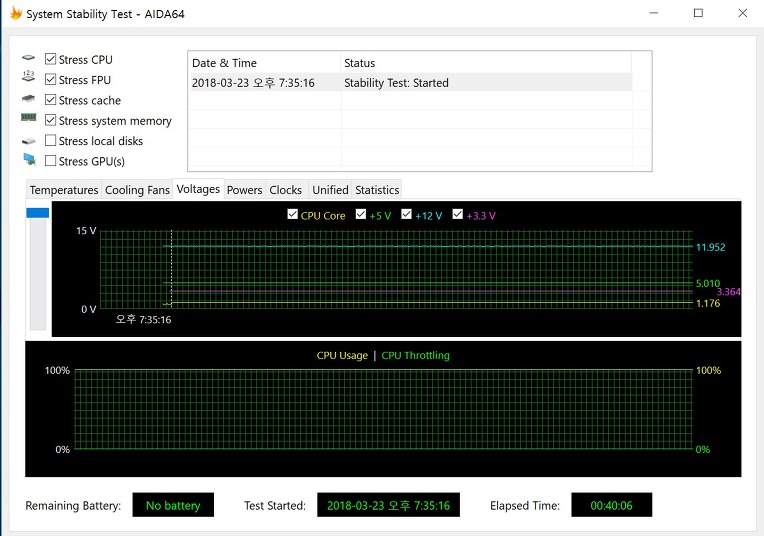Minimize the System Stability Test window
This screenshot has width=764, height=536.
coord(654,13)
